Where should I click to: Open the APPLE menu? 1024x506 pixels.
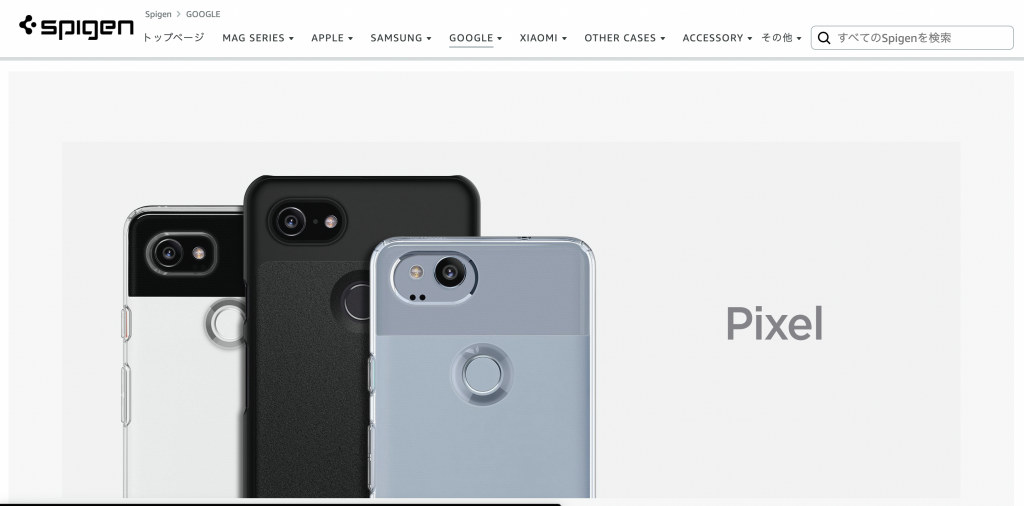click(332, 38)
